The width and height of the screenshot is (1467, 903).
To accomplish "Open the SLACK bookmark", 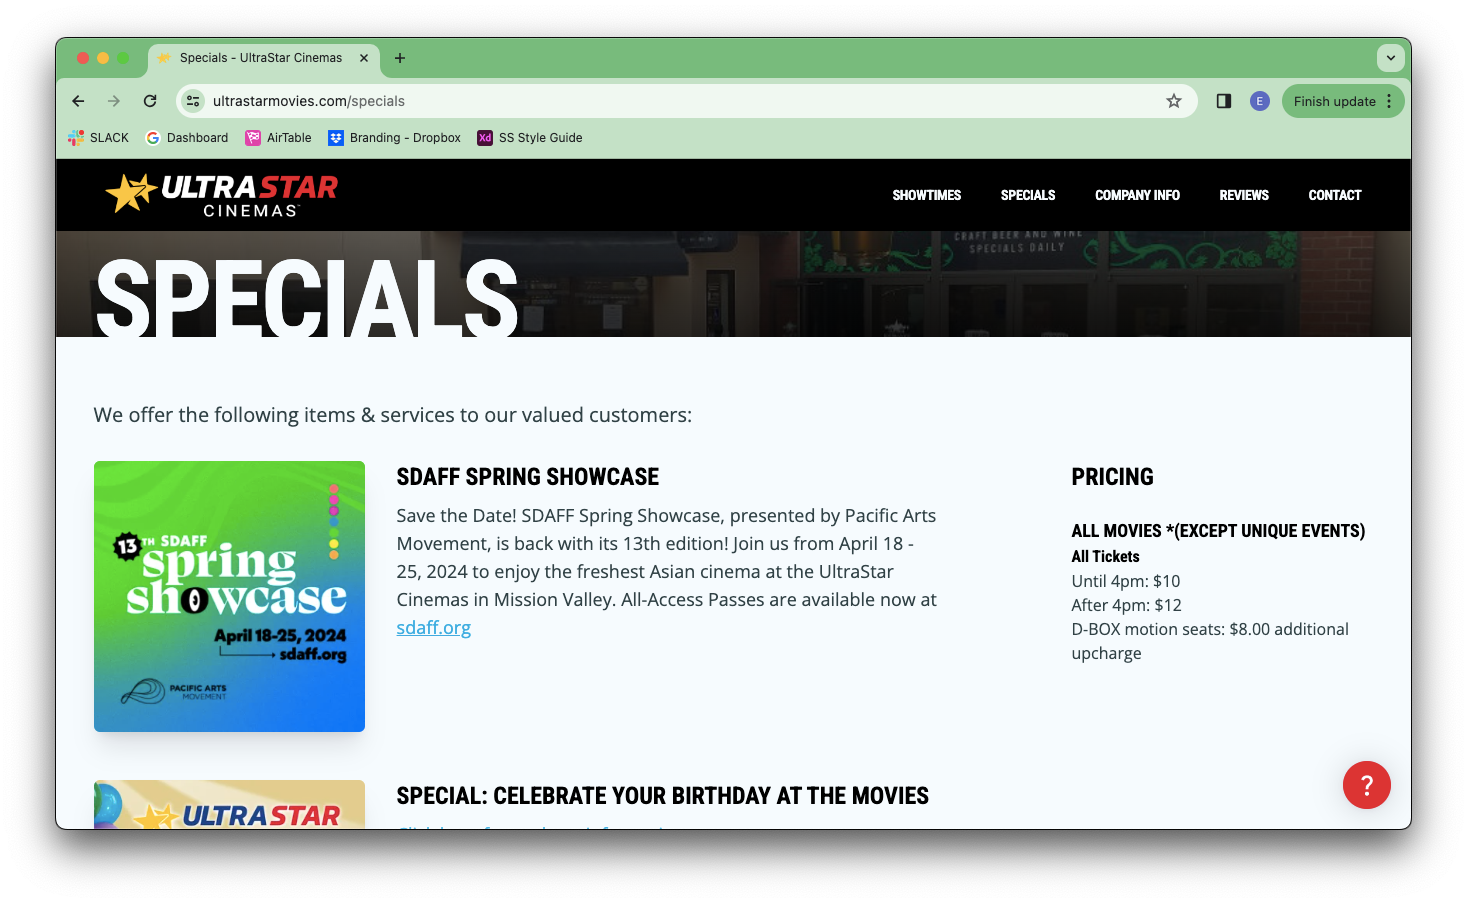I will [x=98, y=138].
